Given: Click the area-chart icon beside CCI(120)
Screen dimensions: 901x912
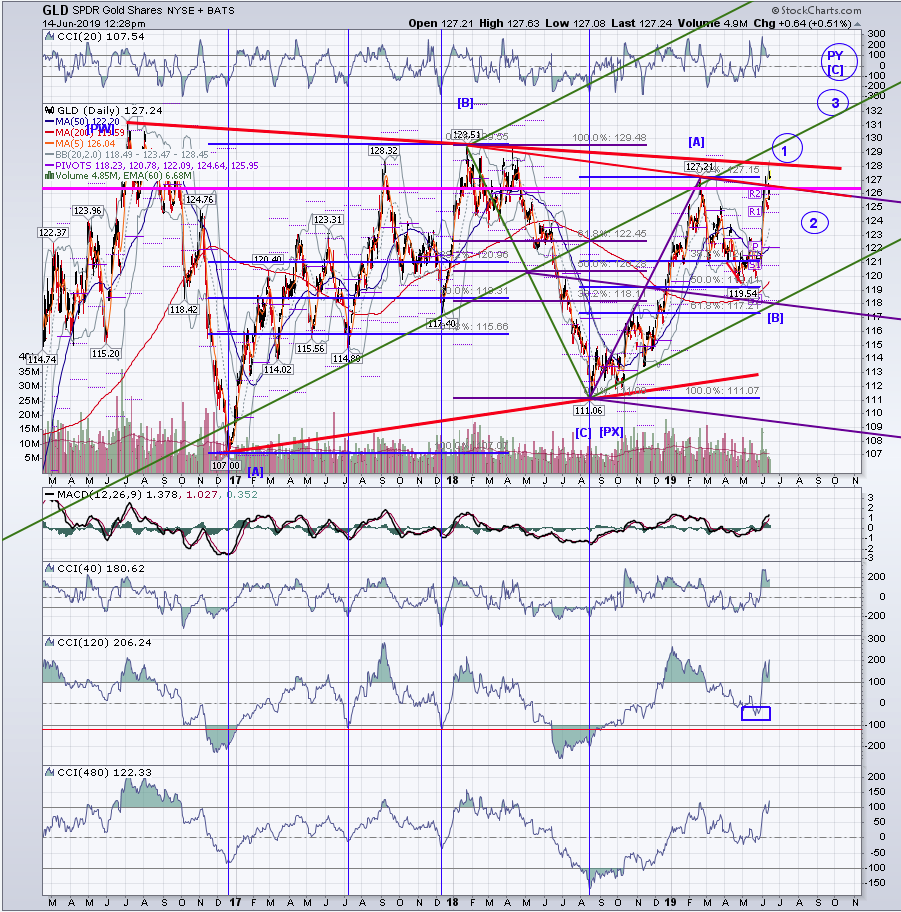Looking at the screenshot, I should click(x=49, y=643).
